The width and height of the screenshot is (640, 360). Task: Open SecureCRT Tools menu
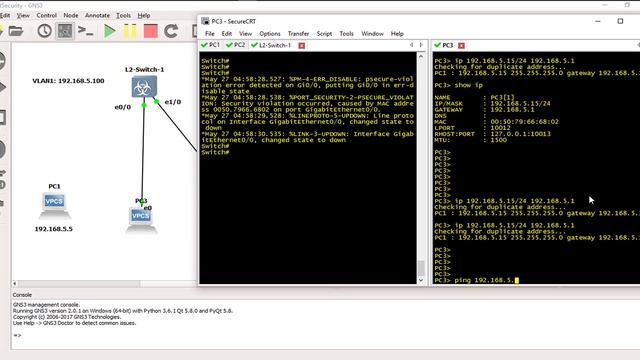tap(346, 33)
